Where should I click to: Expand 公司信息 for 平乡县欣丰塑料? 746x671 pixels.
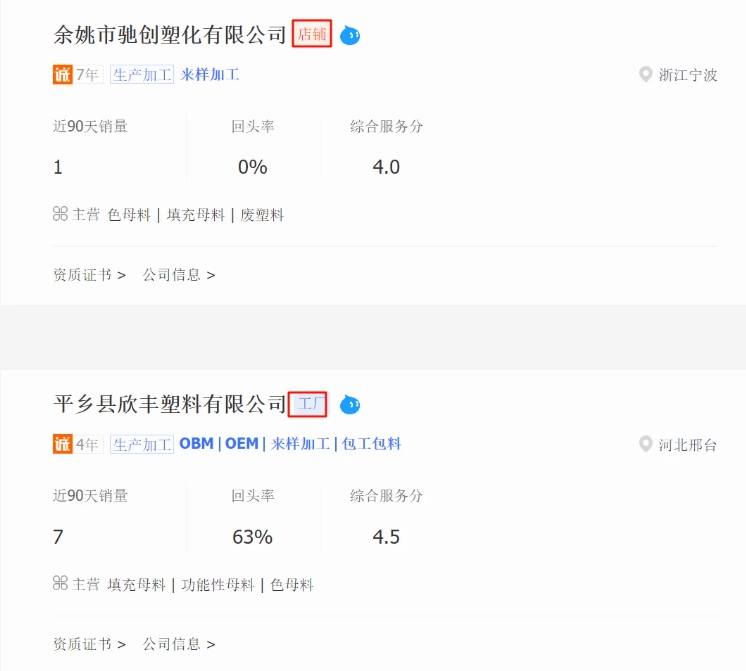[x=179, y=644]
